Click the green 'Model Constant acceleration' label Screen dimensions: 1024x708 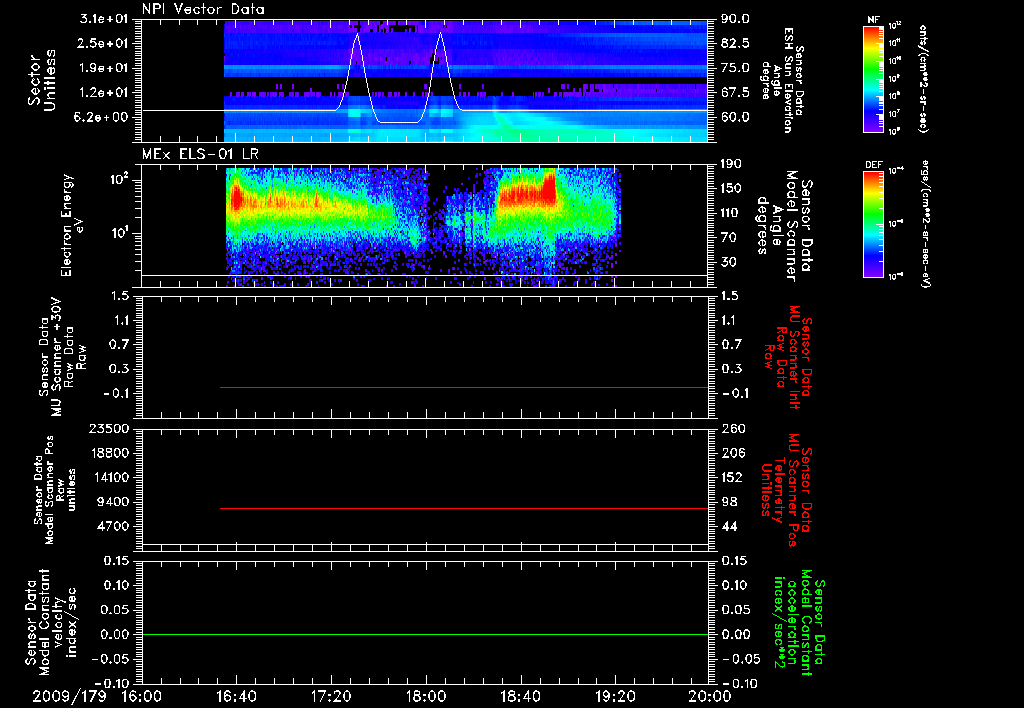click(798, 624)
